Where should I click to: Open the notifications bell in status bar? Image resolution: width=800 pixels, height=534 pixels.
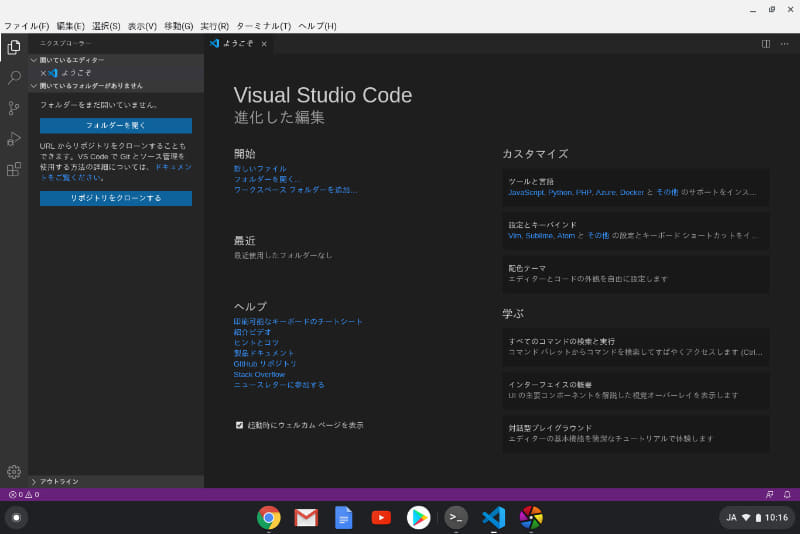click(787, 494)
